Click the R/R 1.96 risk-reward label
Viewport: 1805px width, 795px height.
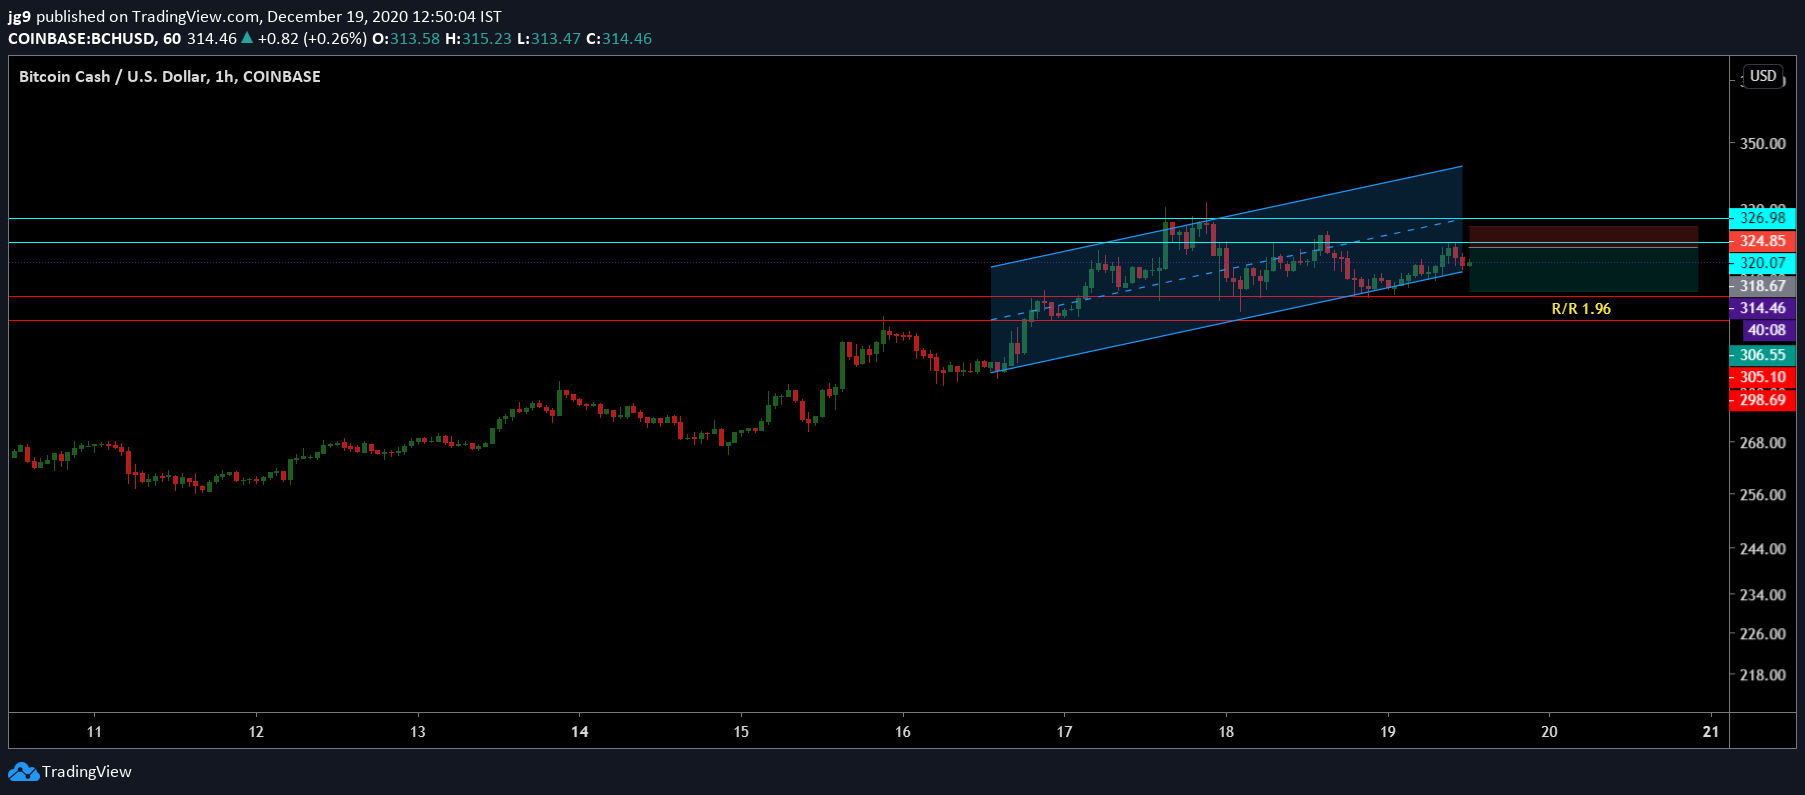coord(1581,308)
